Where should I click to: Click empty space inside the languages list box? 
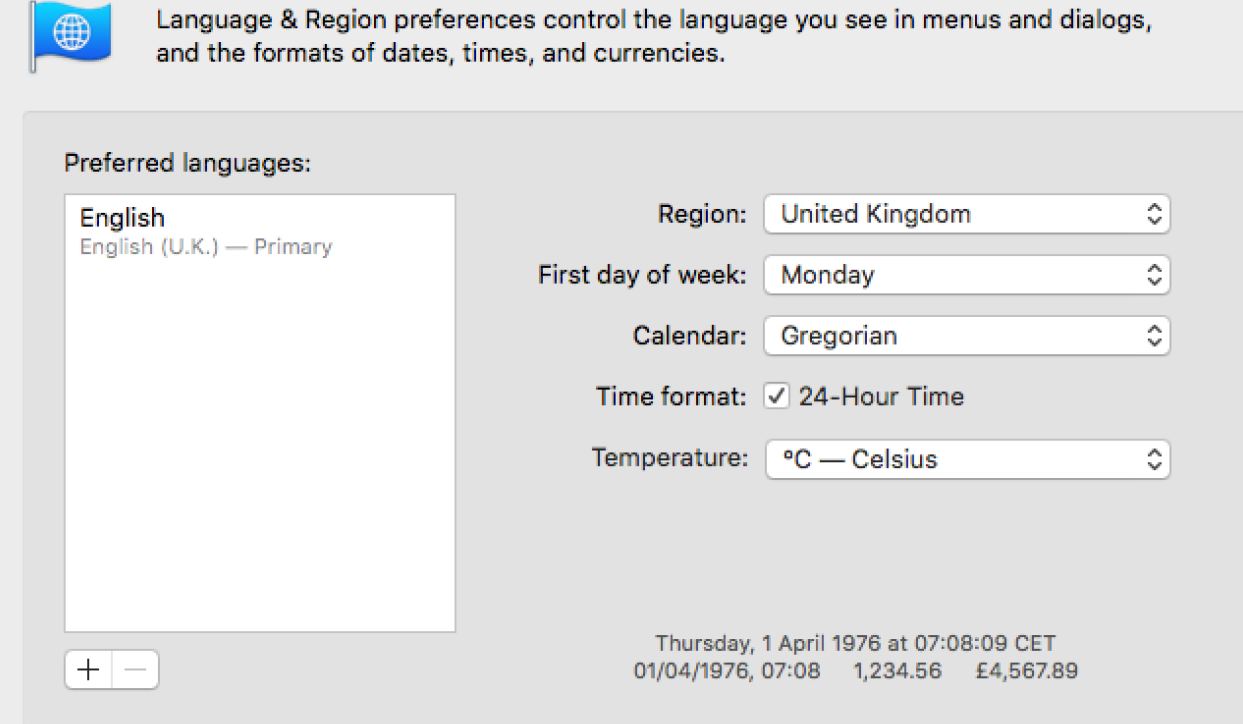(x=260, y=450)
